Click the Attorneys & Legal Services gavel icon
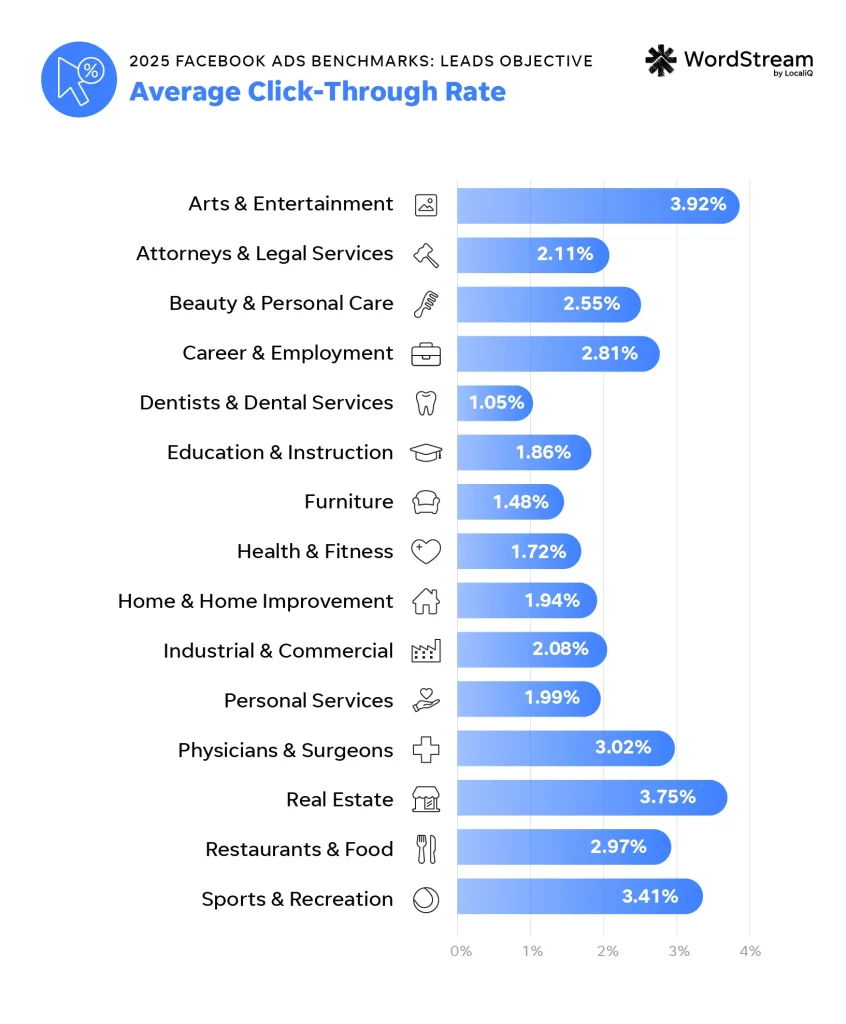This screenshot has width=846, height=1024. [426, 254]
